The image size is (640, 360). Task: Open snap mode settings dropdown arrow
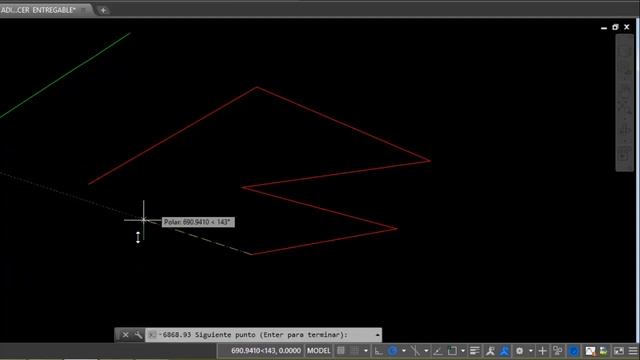(366, 351)
